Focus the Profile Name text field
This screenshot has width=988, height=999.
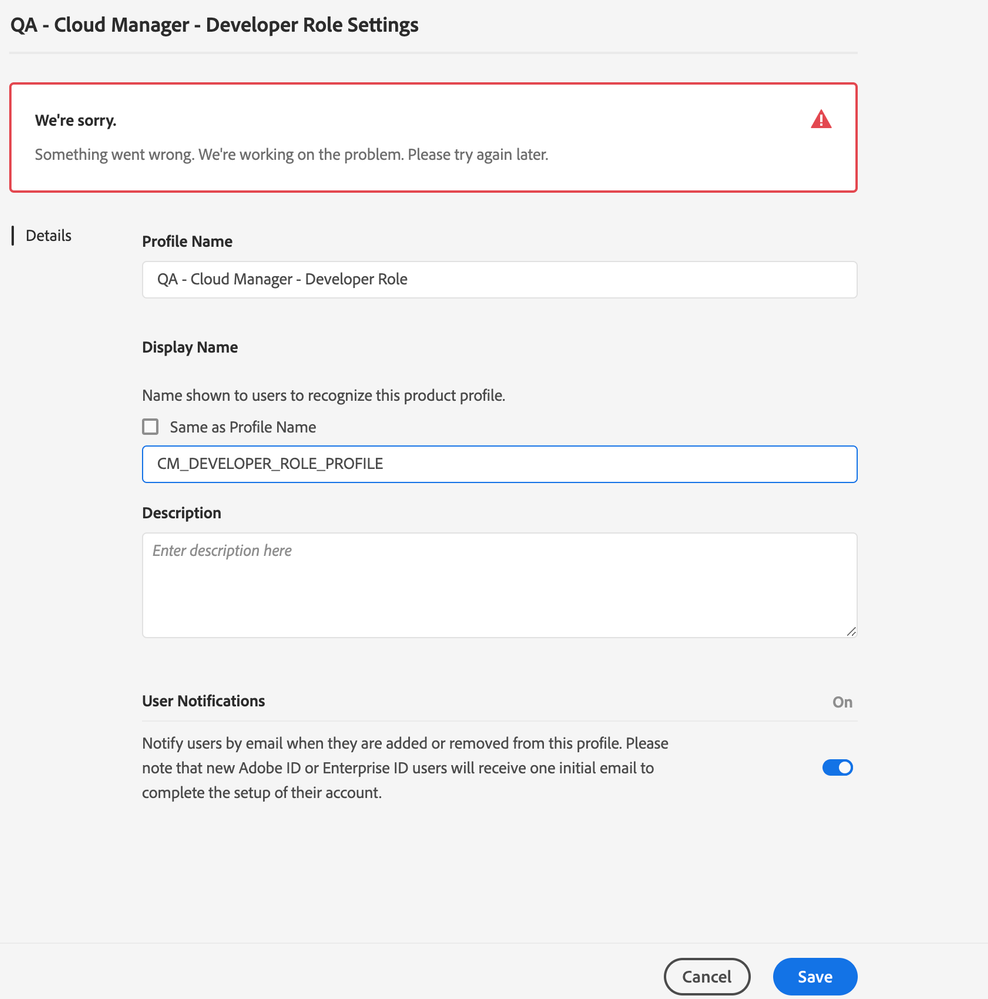[499, 280]
